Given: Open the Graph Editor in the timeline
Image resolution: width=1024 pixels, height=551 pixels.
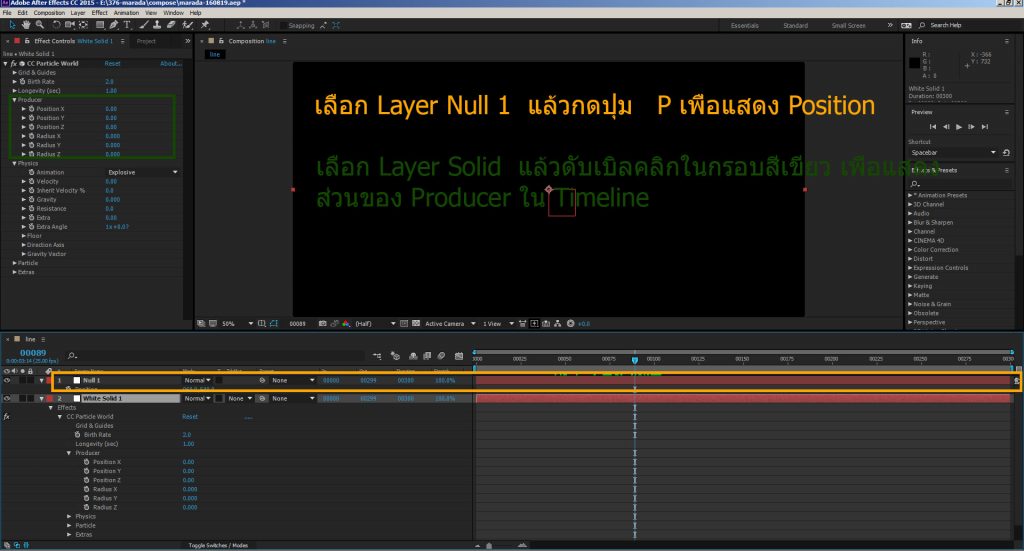Looking at the screenshot, I should click(x=458, y=355).
